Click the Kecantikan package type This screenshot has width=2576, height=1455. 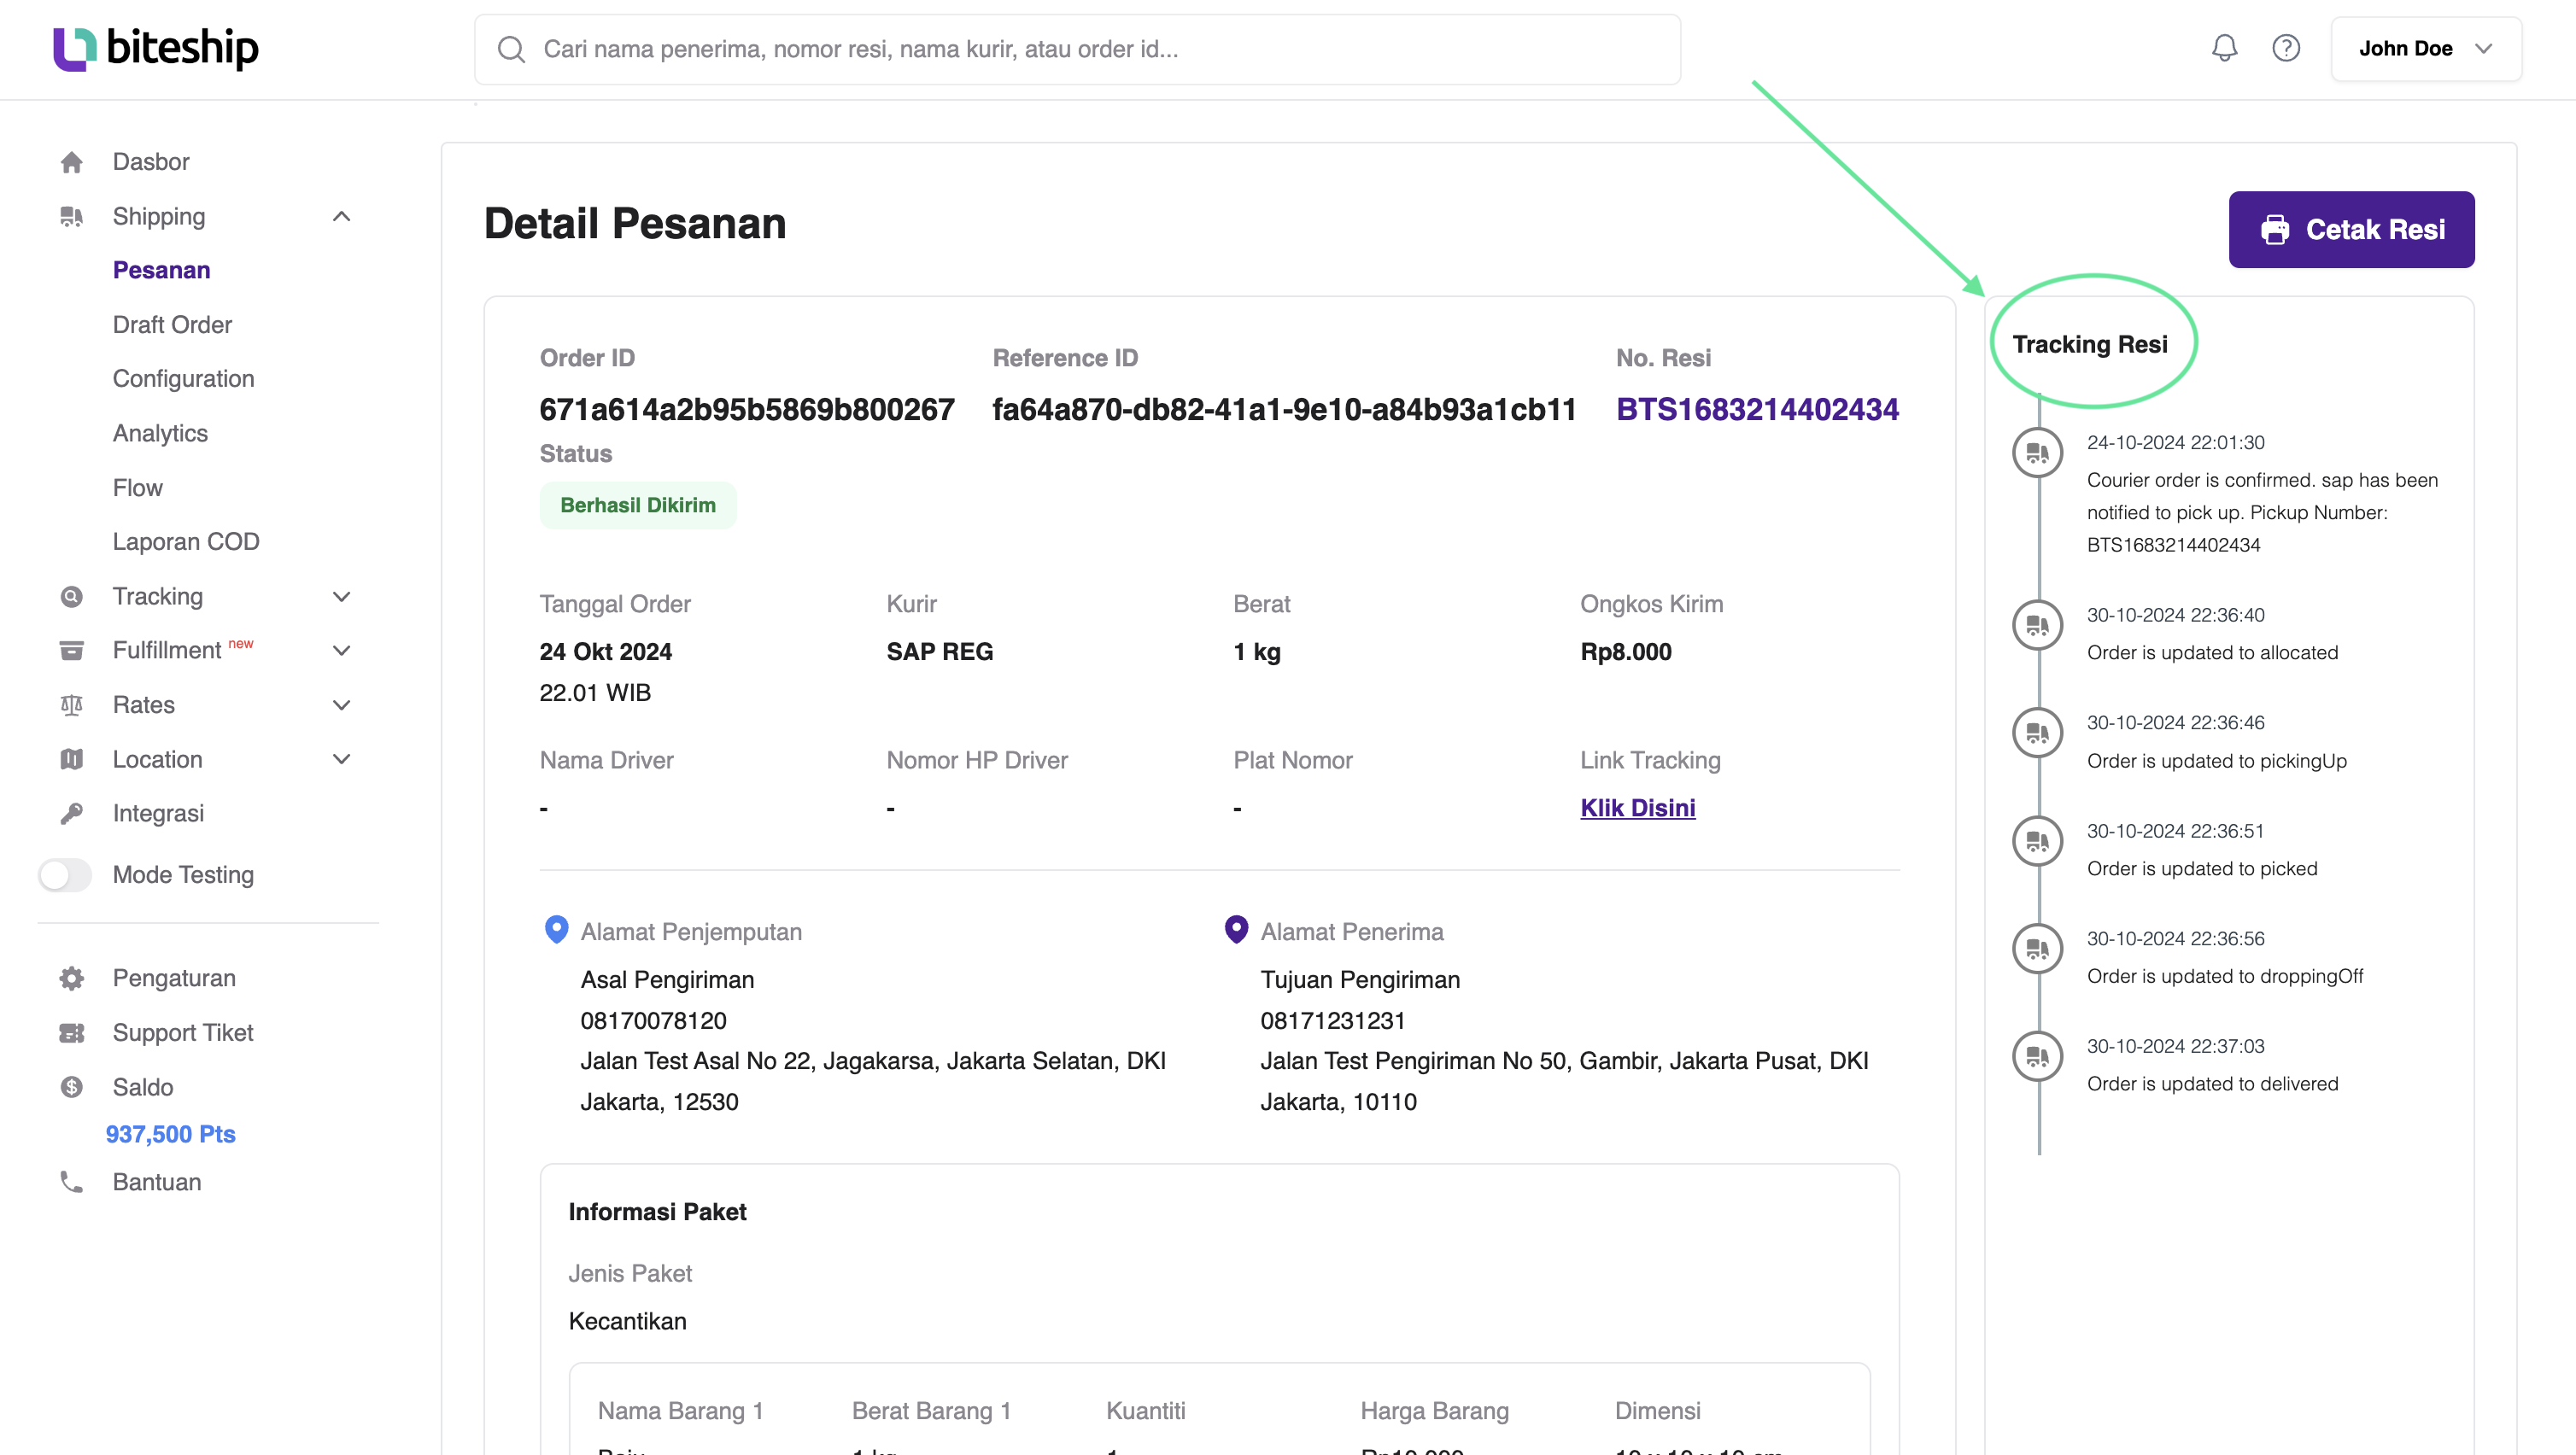click(x=627, y=1321)
